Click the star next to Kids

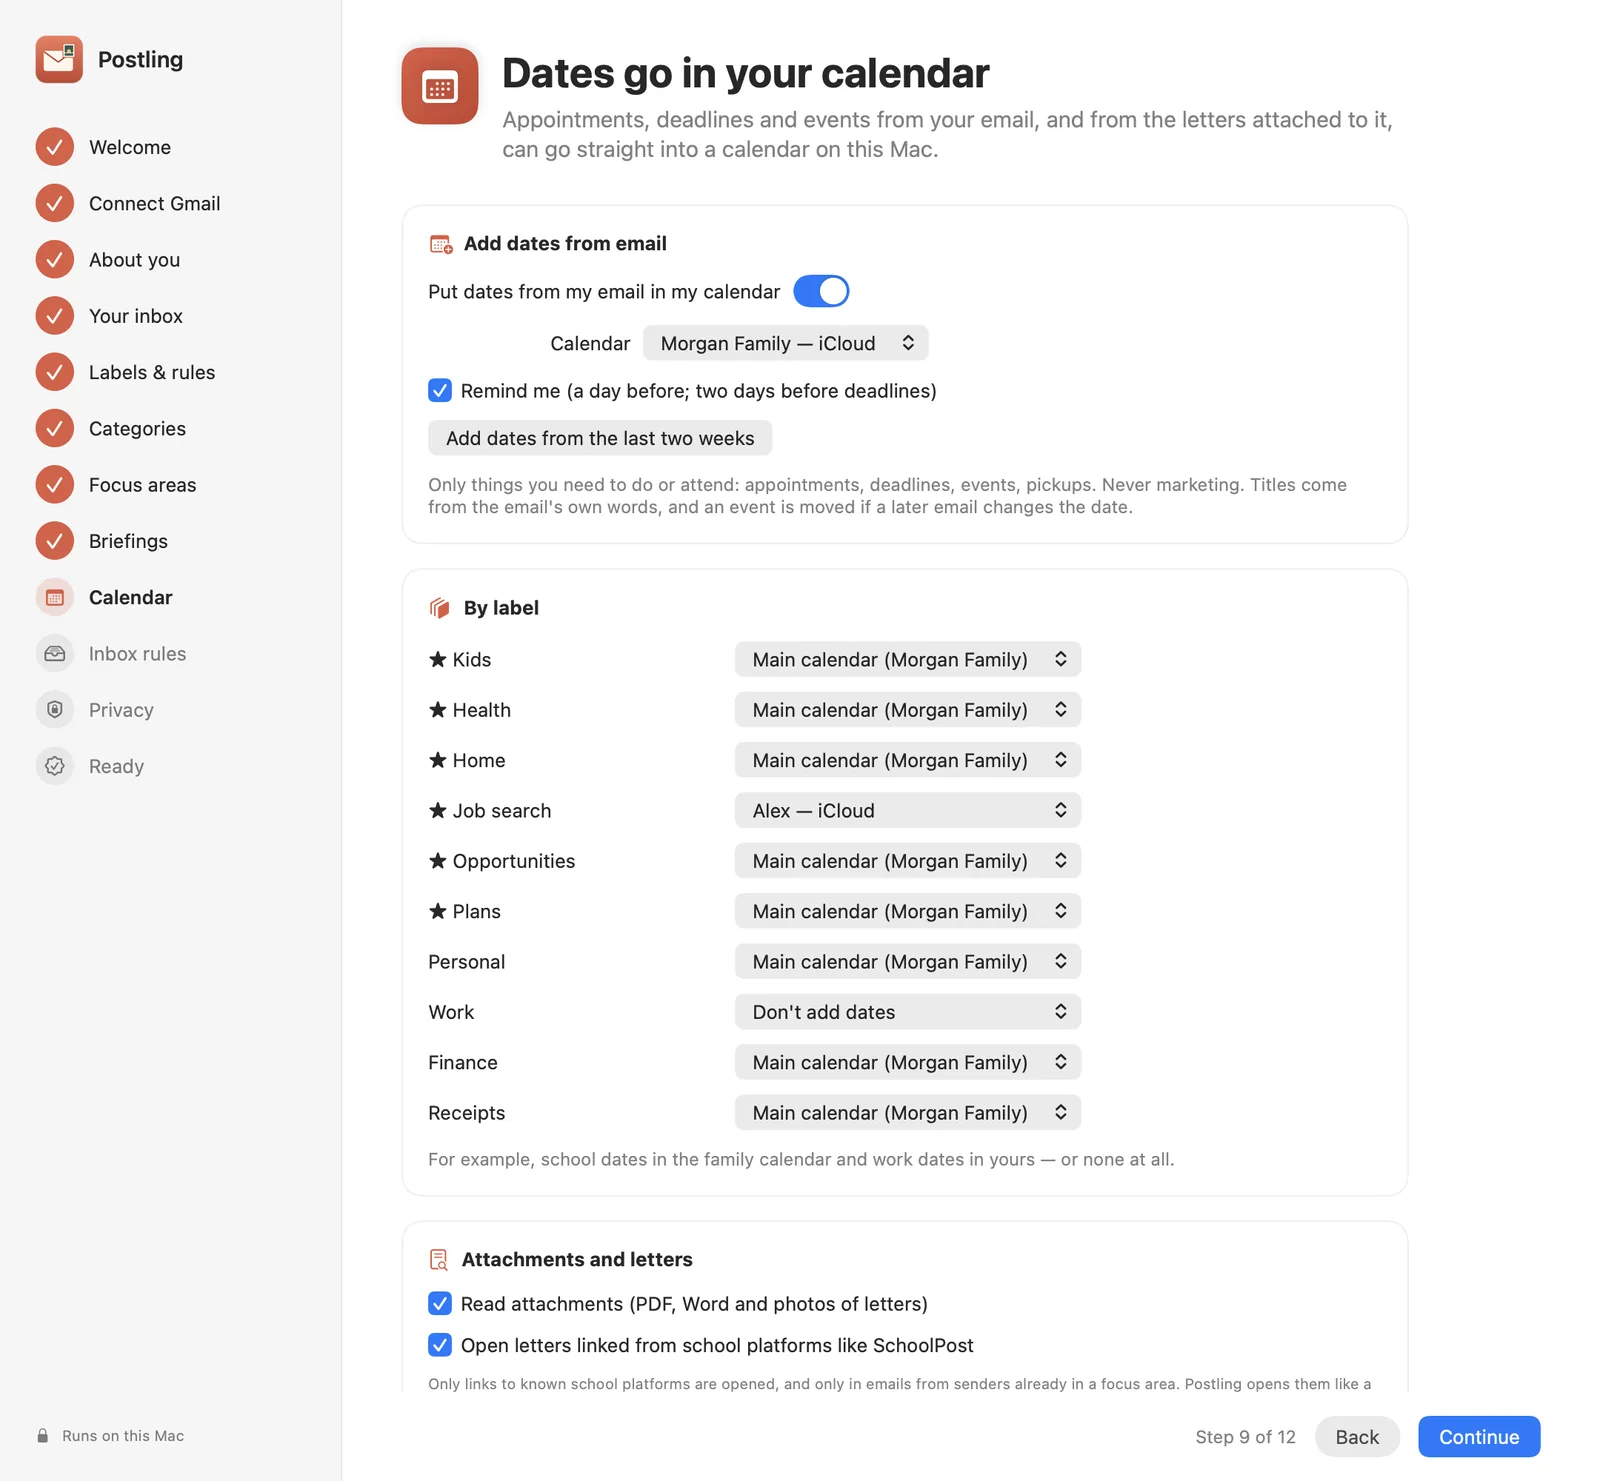tap(437, 659)
